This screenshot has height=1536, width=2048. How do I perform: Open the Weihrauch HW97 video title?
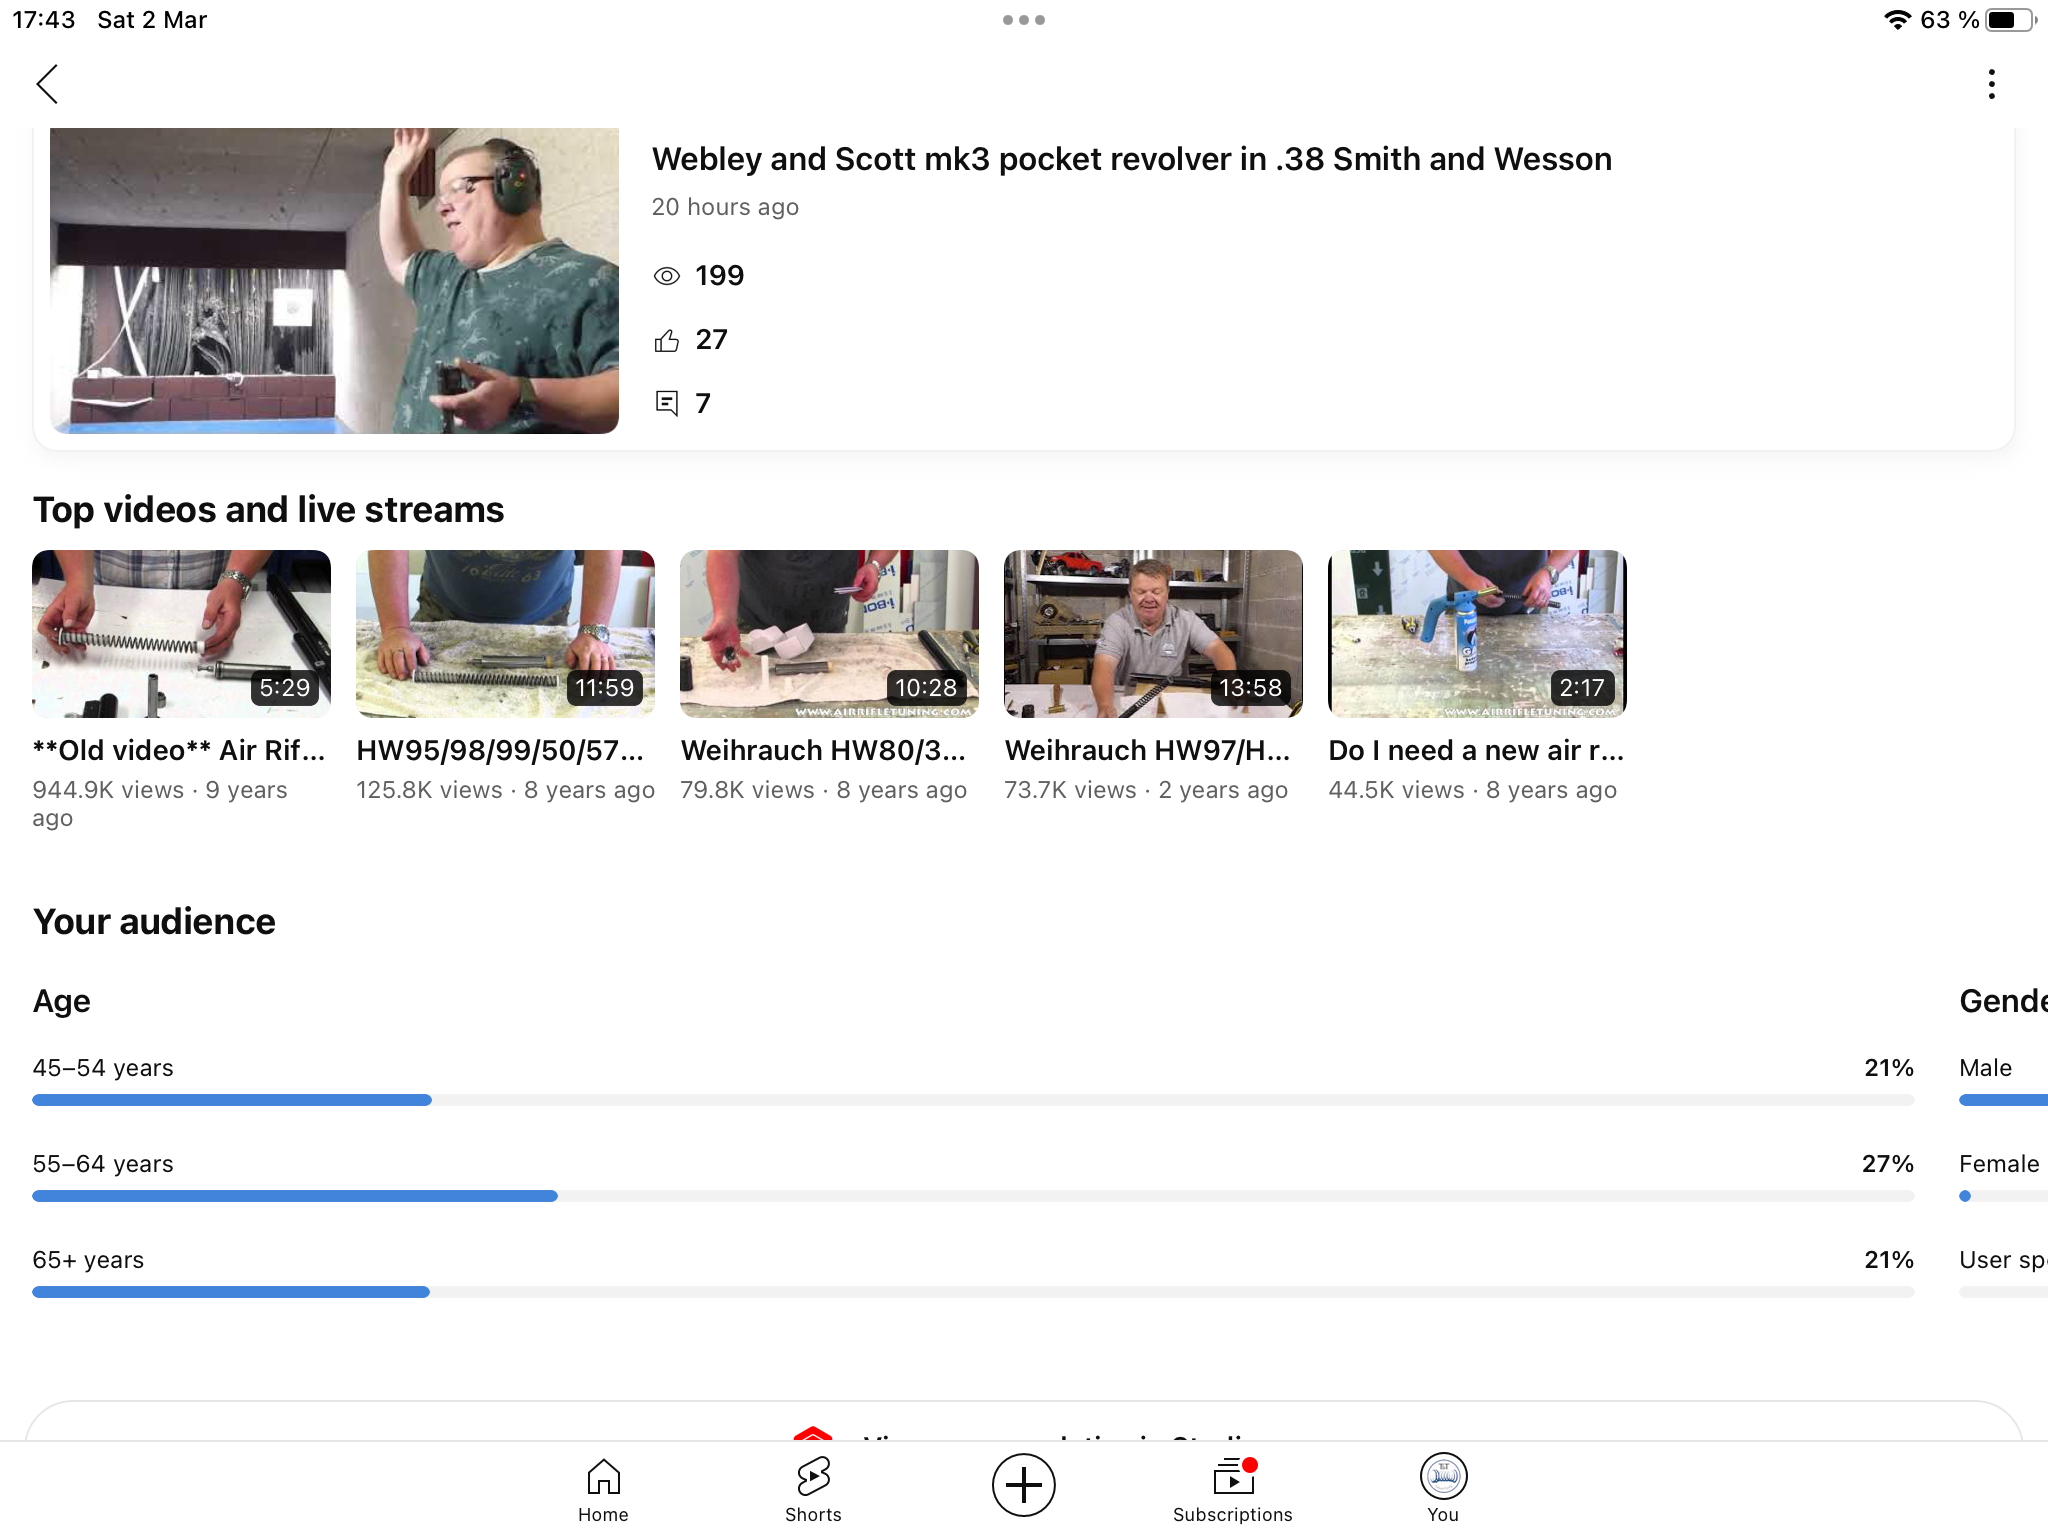click(x=1147, y=750)
